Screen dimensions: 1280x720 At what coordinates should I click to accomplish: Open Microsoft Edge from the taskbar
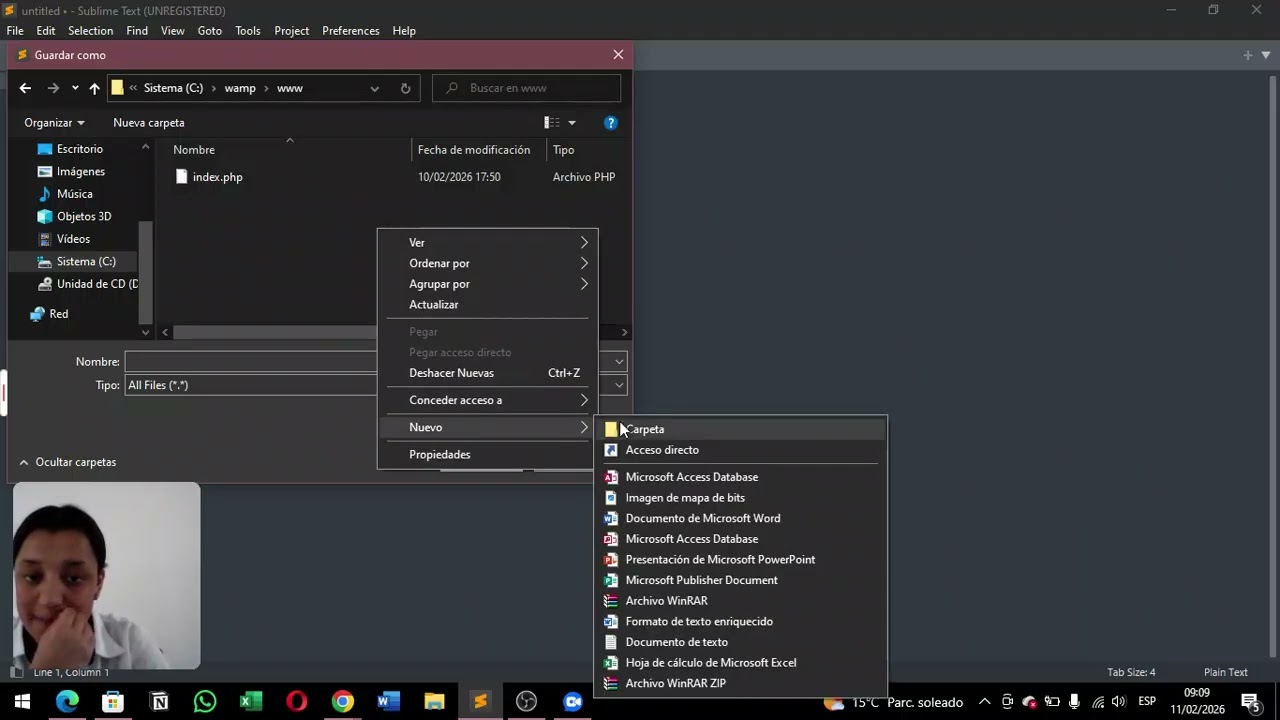[67, 702]
